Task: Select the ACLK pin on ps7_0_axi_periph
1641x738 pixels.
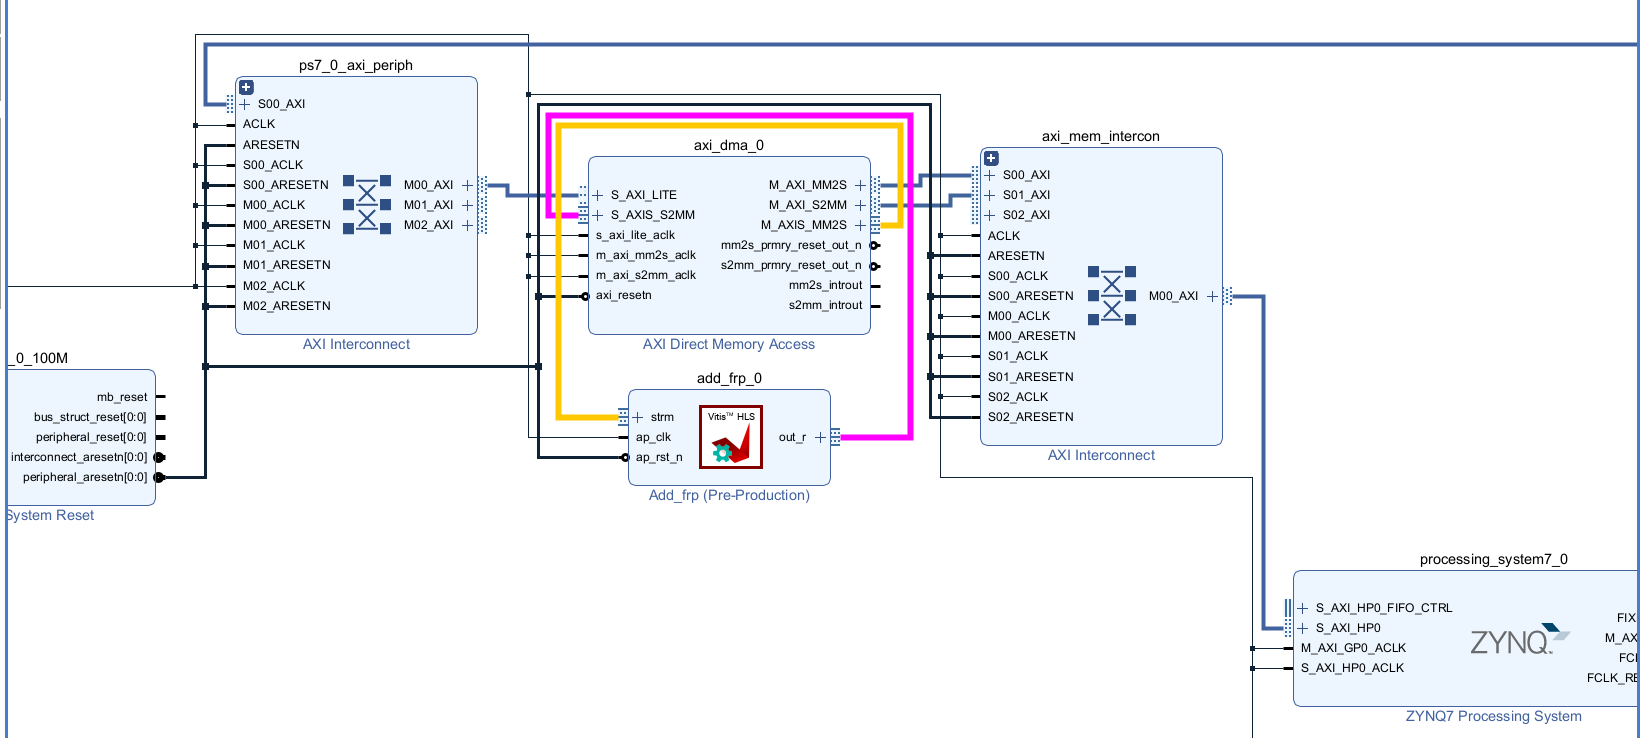Action: (x=259, y=124)
